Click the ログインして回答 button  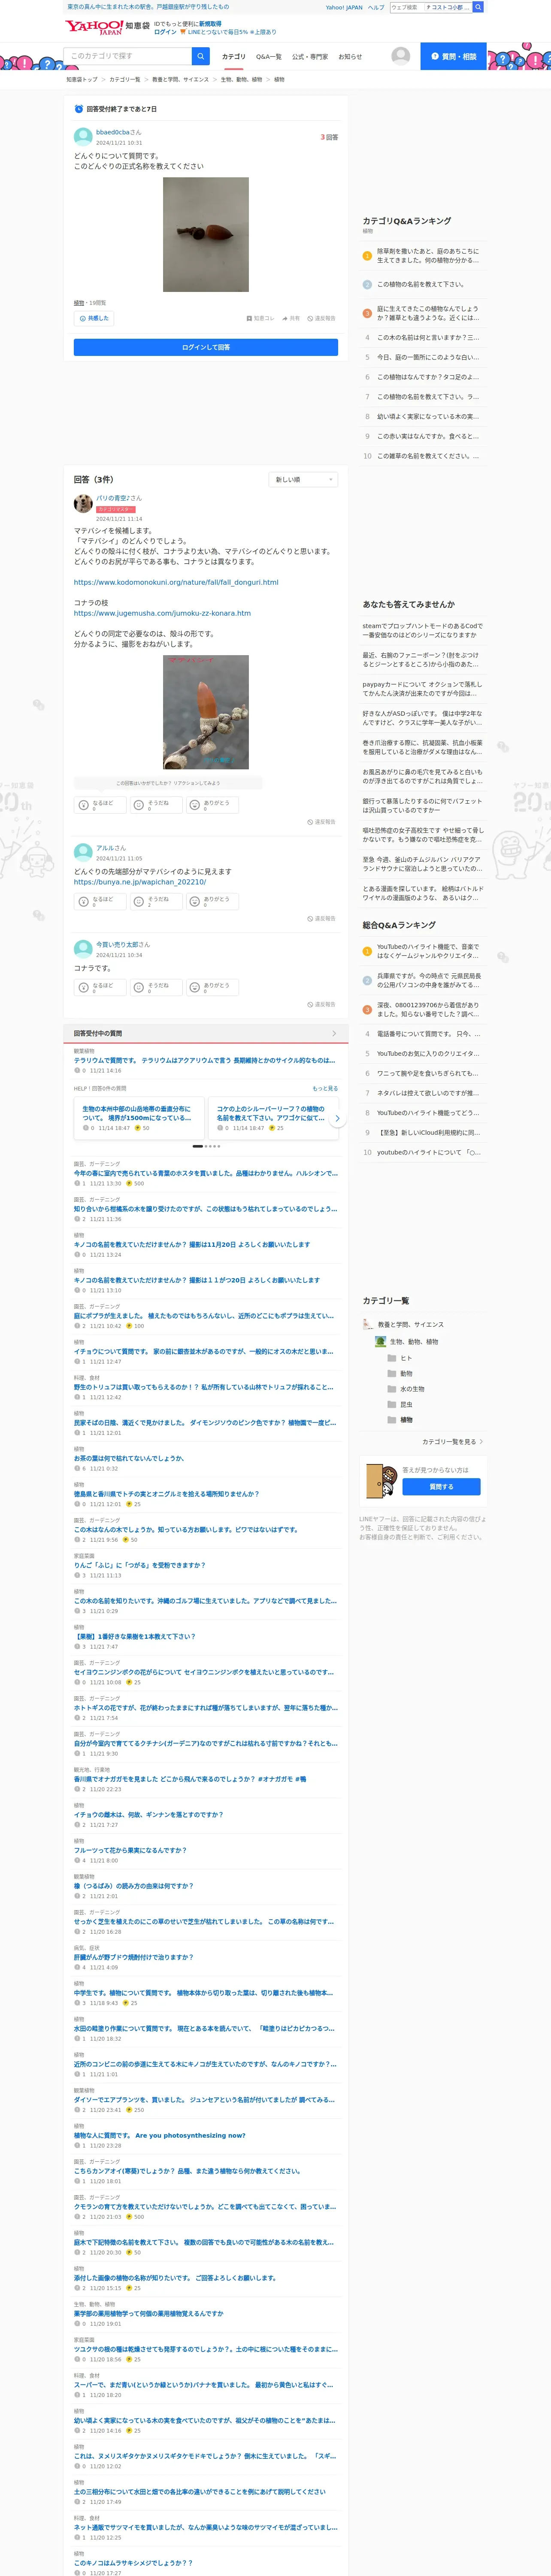tap(206, 347)
